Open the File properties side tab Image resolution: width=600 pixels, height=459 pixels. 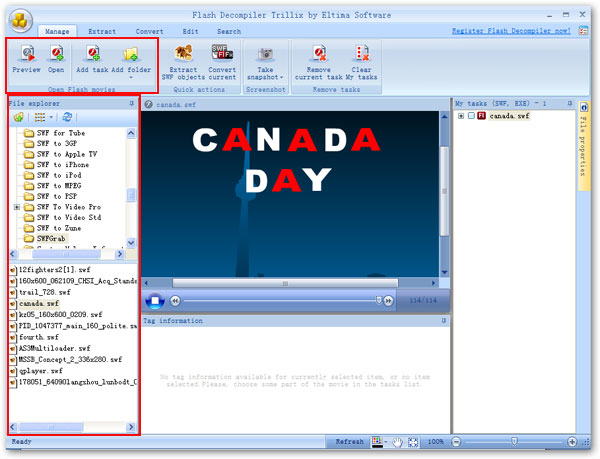point(584,145)
